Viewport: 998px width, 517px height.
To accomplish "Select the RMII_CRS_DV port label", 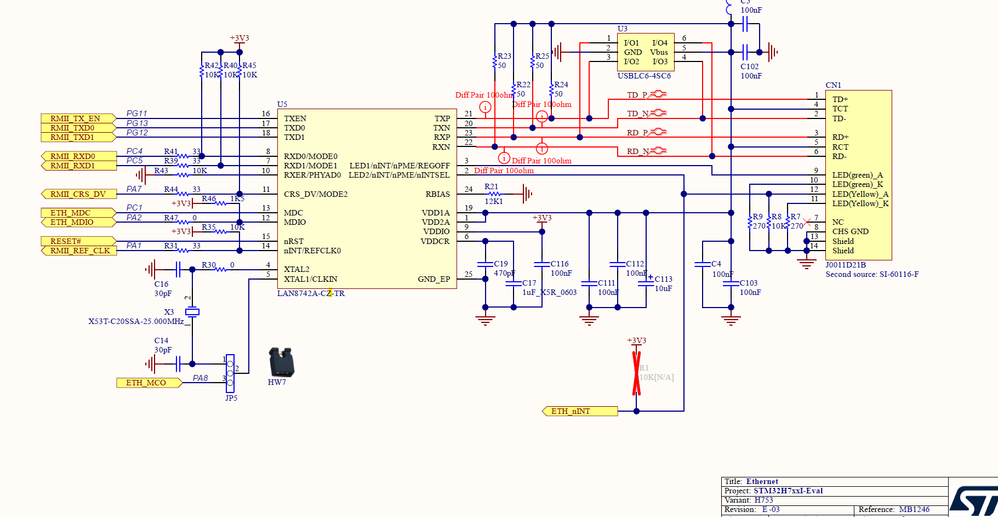I will [x=78, y=194].
